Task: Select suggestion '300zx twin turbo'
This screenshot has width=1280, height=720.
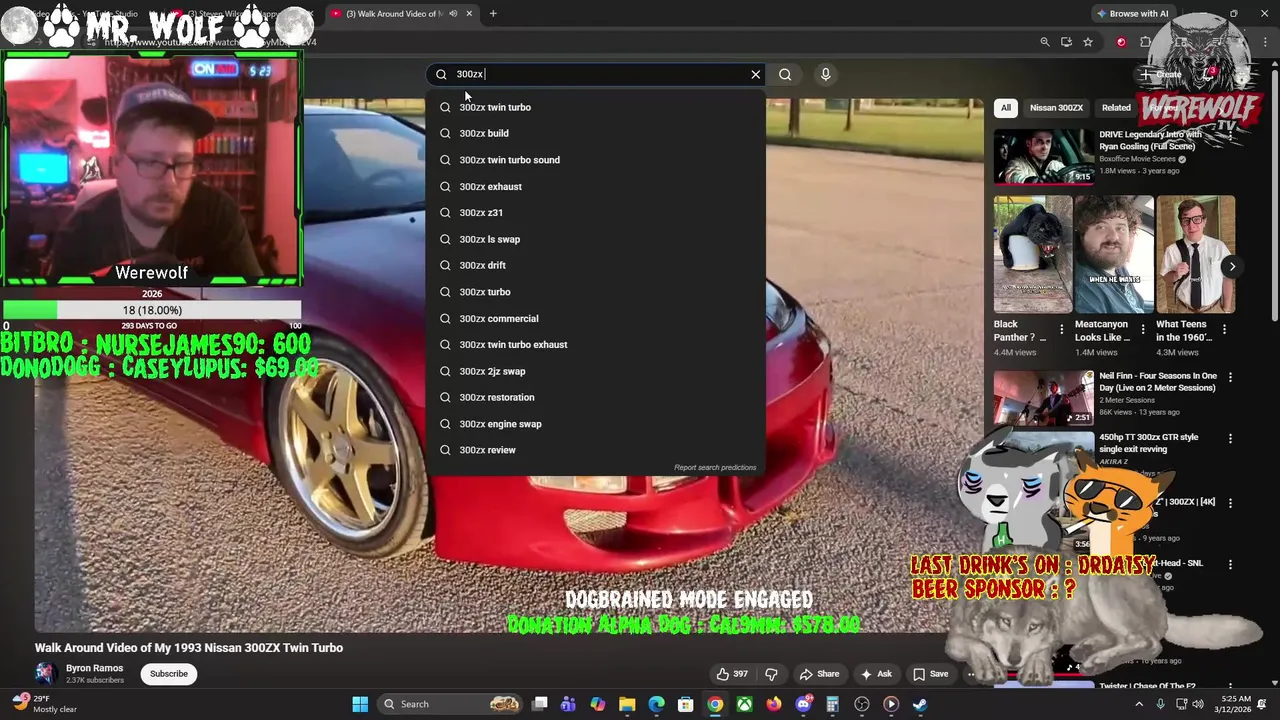Action: [596, 107]
